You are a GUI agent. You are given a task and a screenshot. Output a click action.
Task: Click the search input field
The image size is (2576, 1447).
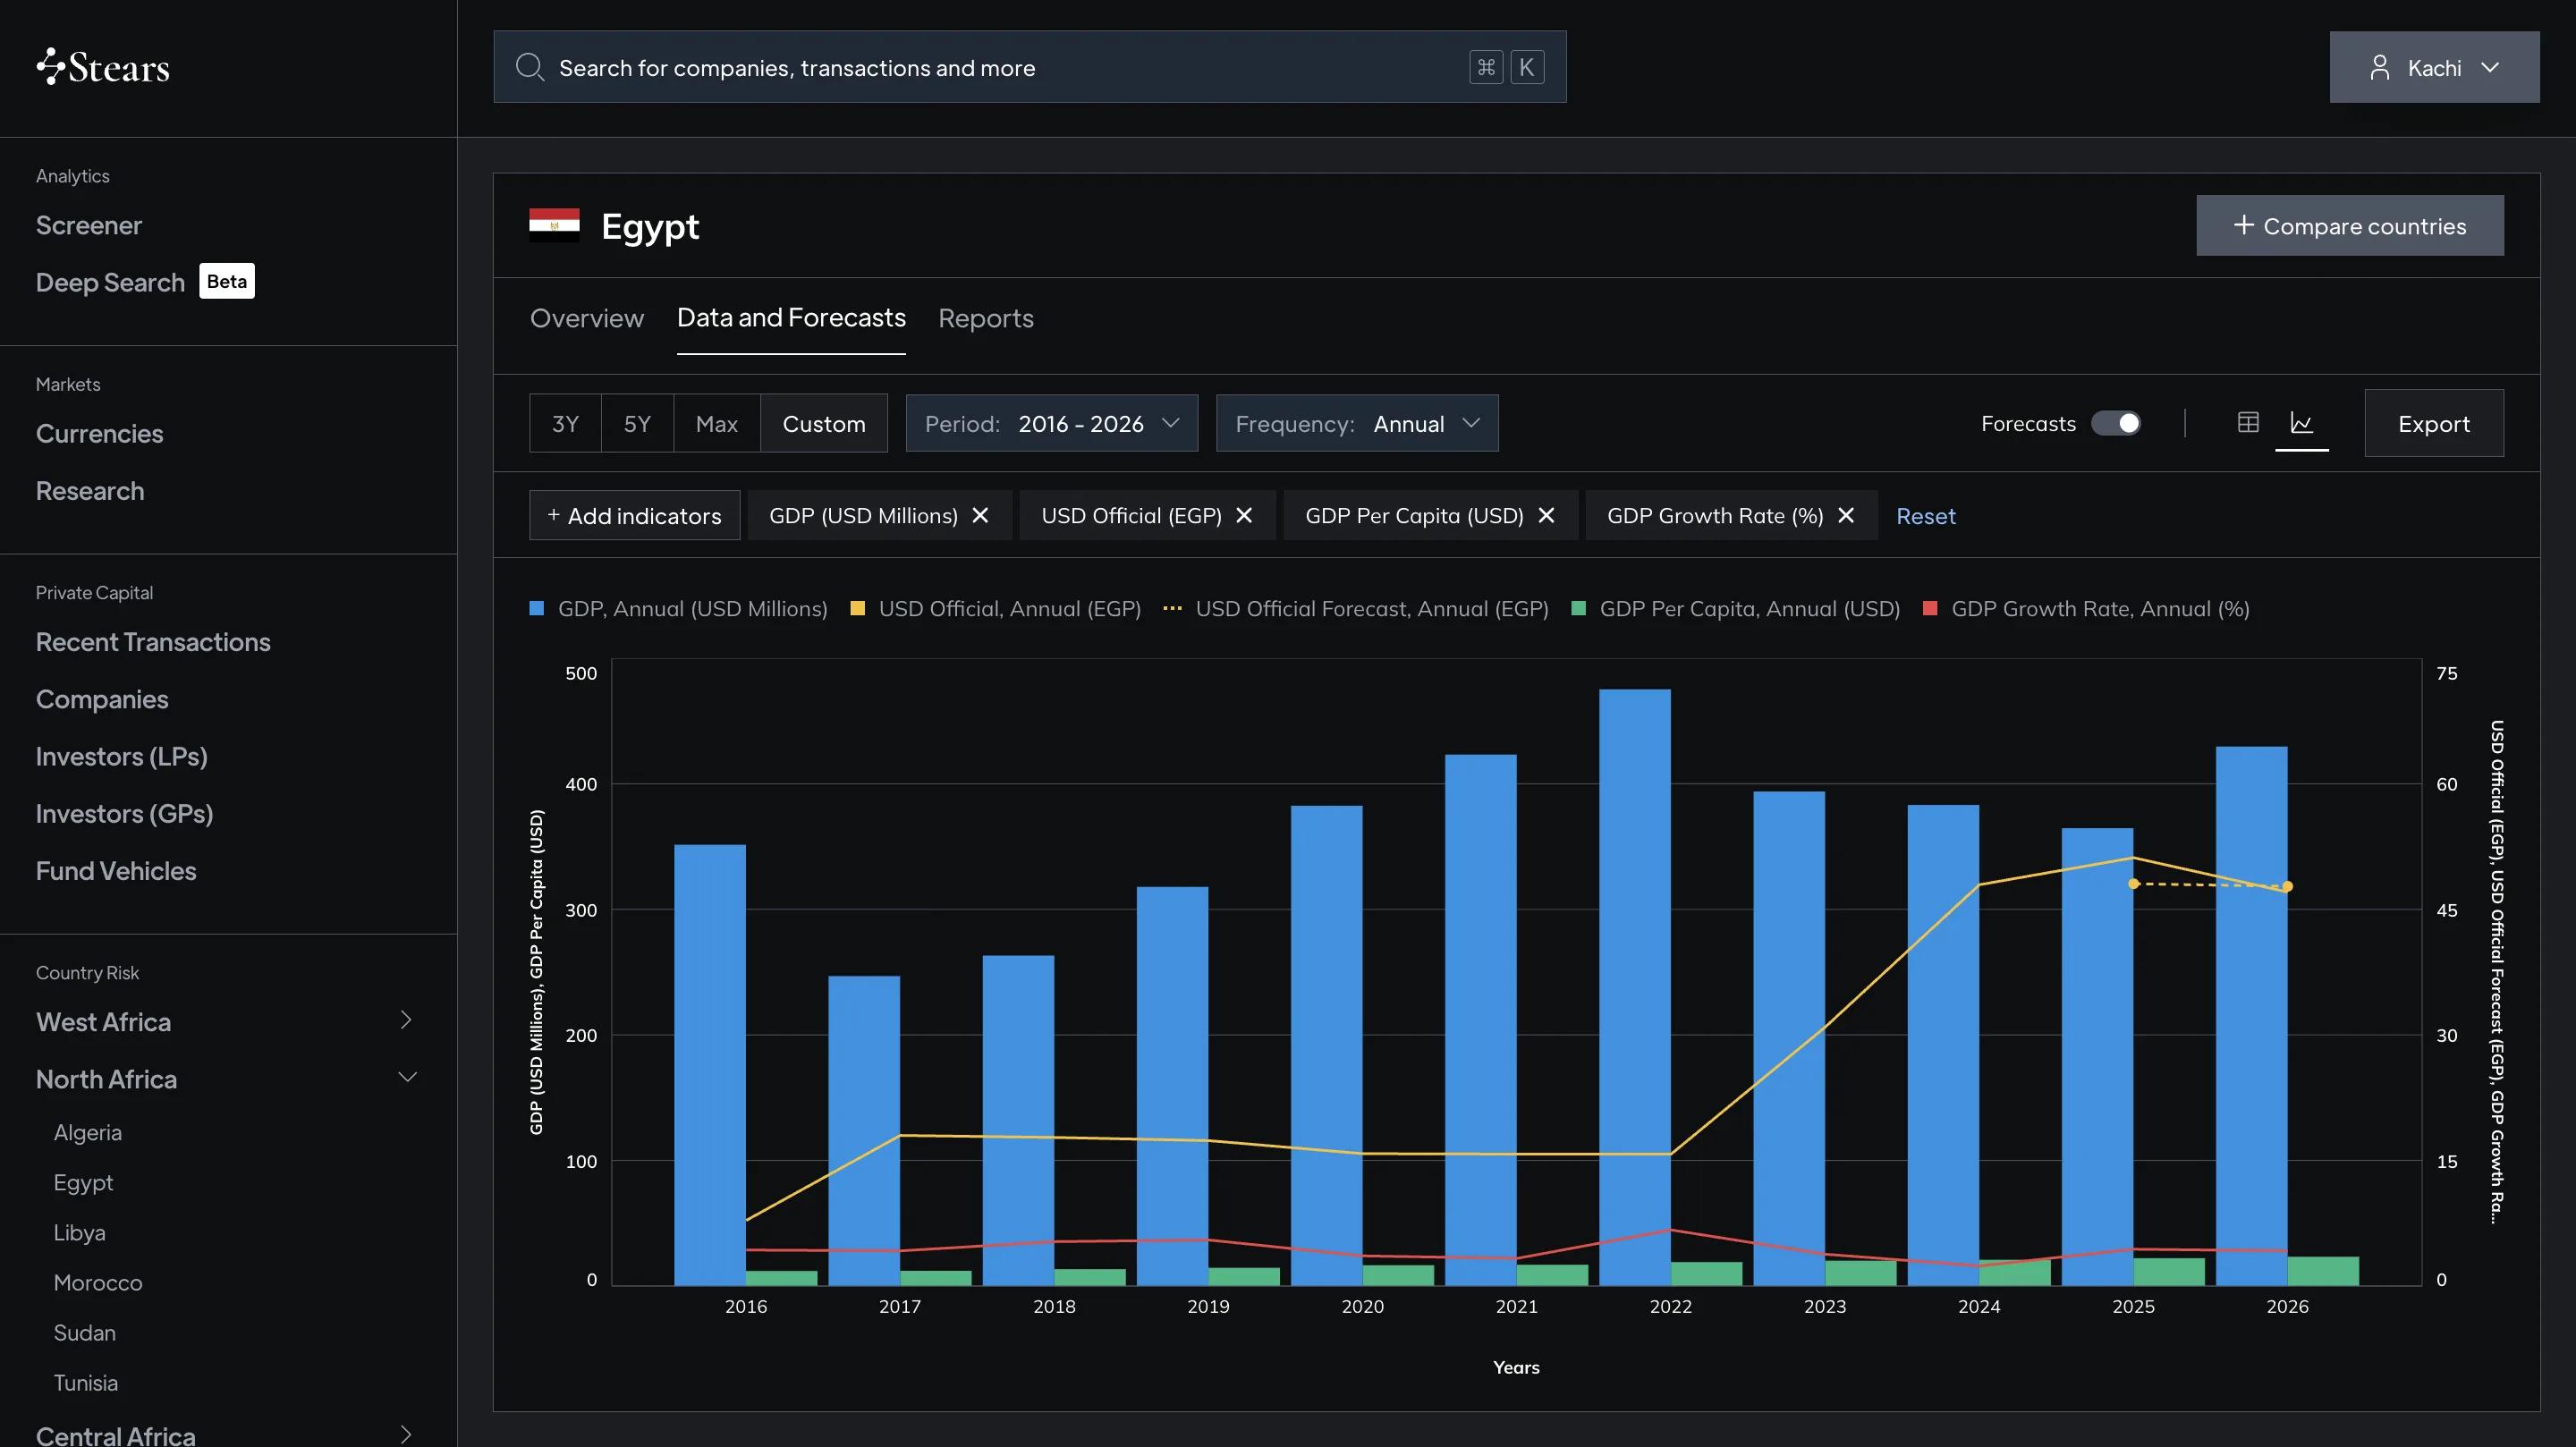[x=1029, y=67]
